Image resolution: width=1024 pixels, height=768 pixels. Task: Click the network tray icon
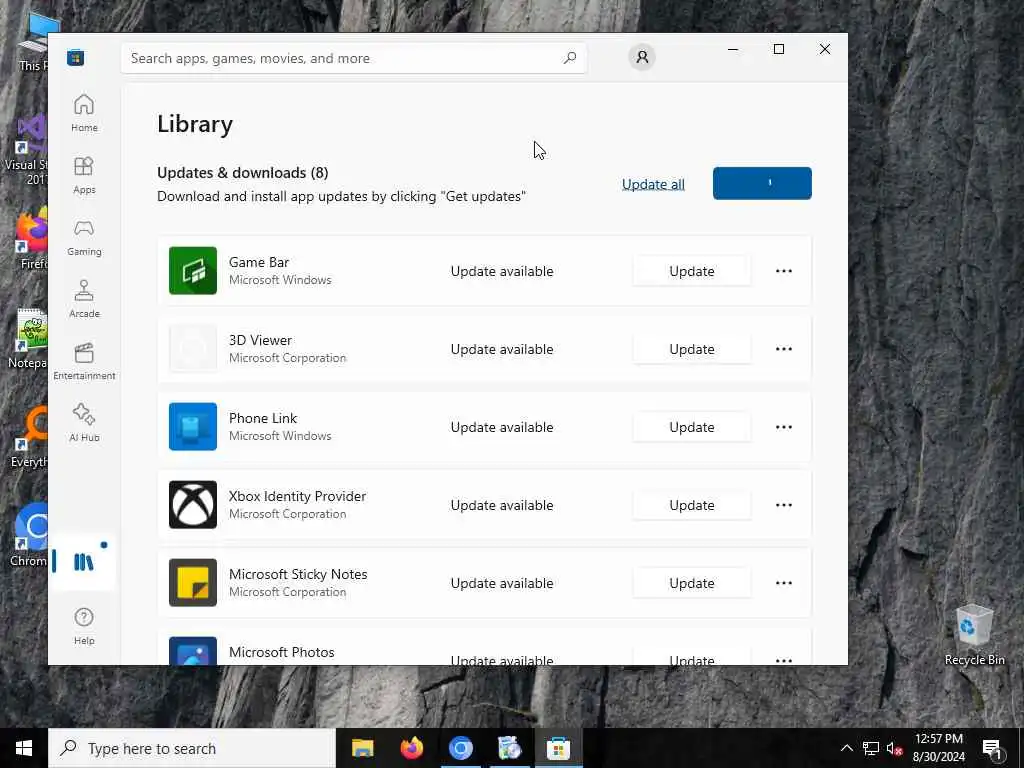871,748
